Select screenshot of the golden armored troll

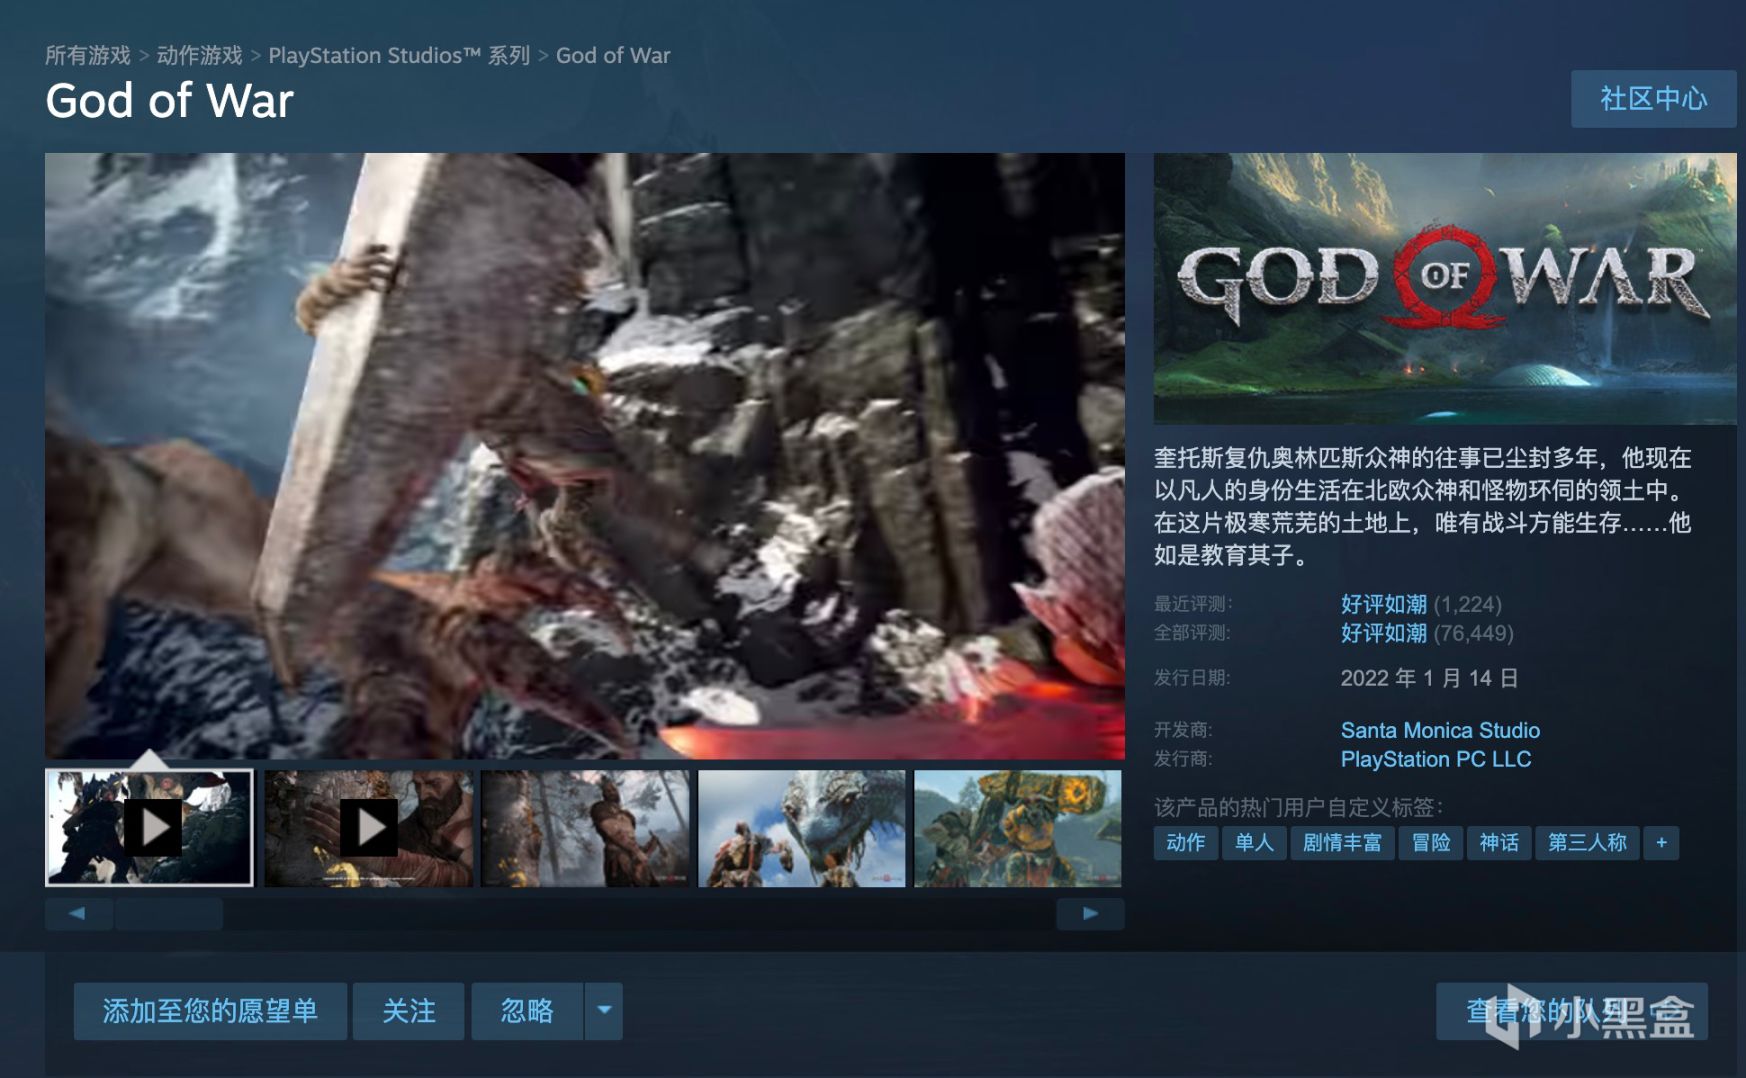click(1018, 827)
